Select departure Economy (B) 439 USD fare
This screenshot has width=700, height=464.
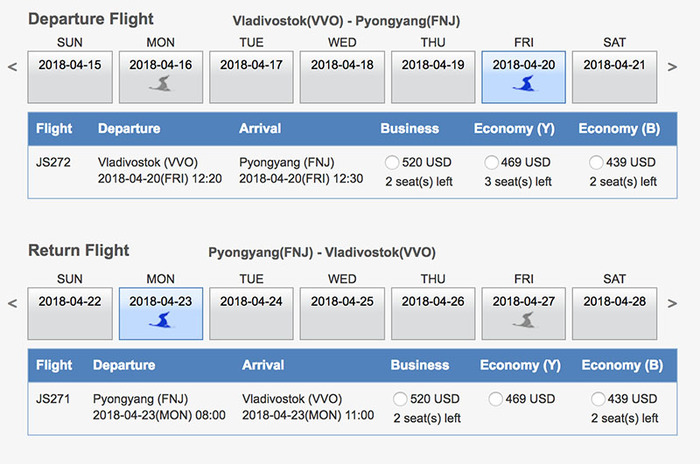(597, 162)
